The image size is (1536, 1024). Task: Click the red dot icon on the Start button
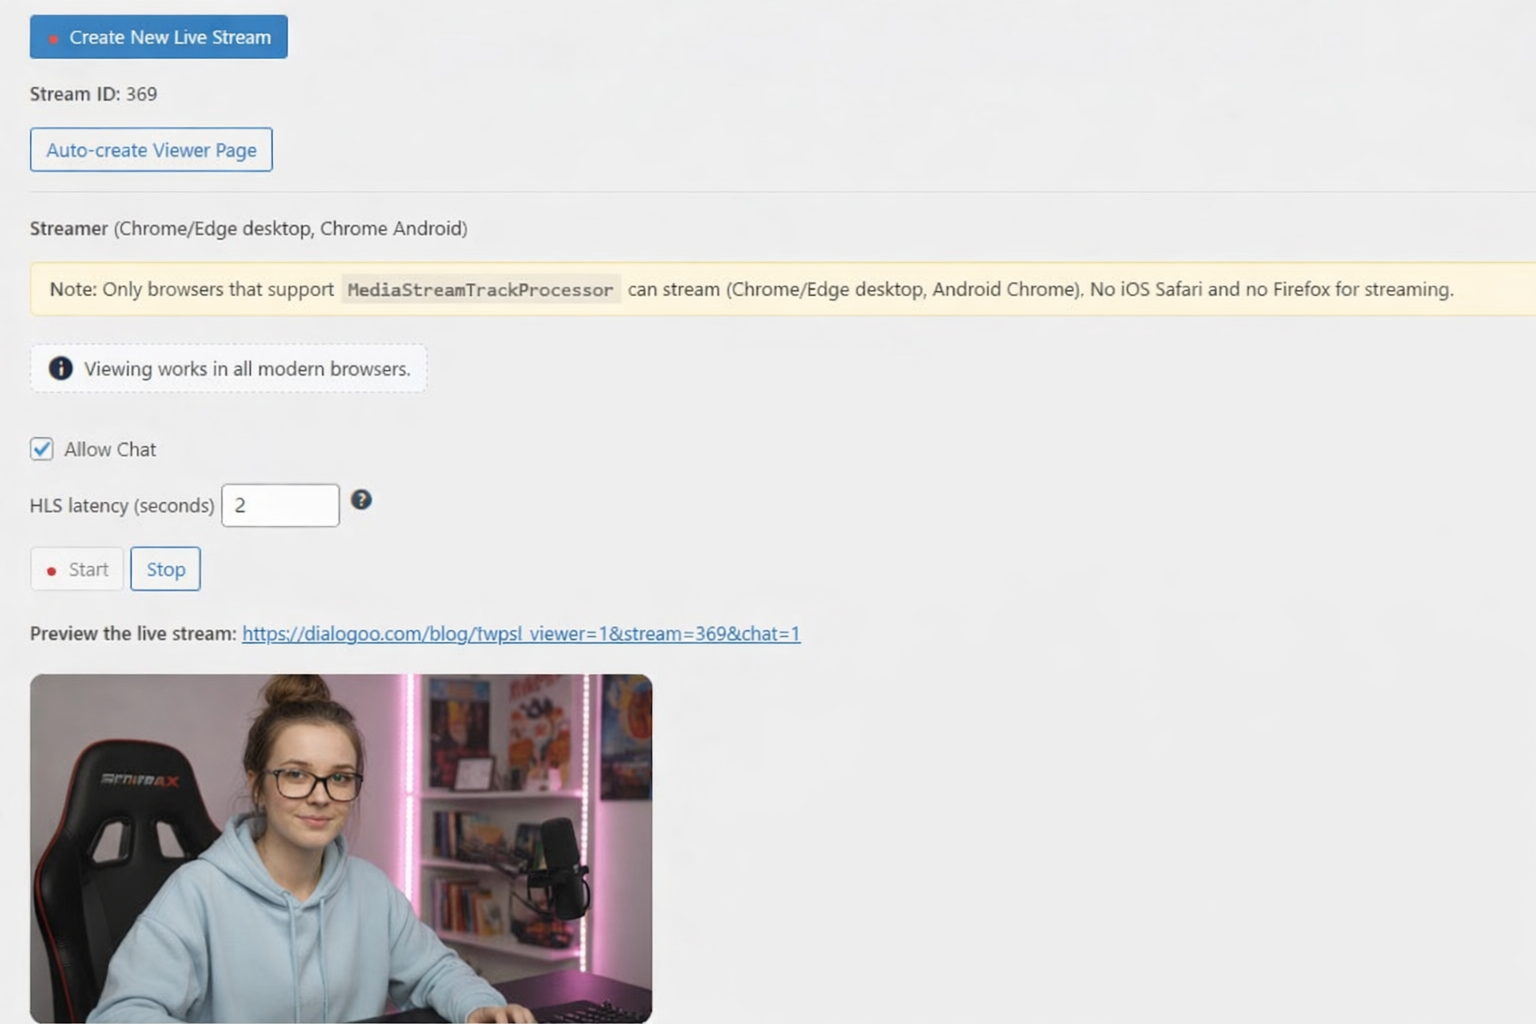coord(52,571)
